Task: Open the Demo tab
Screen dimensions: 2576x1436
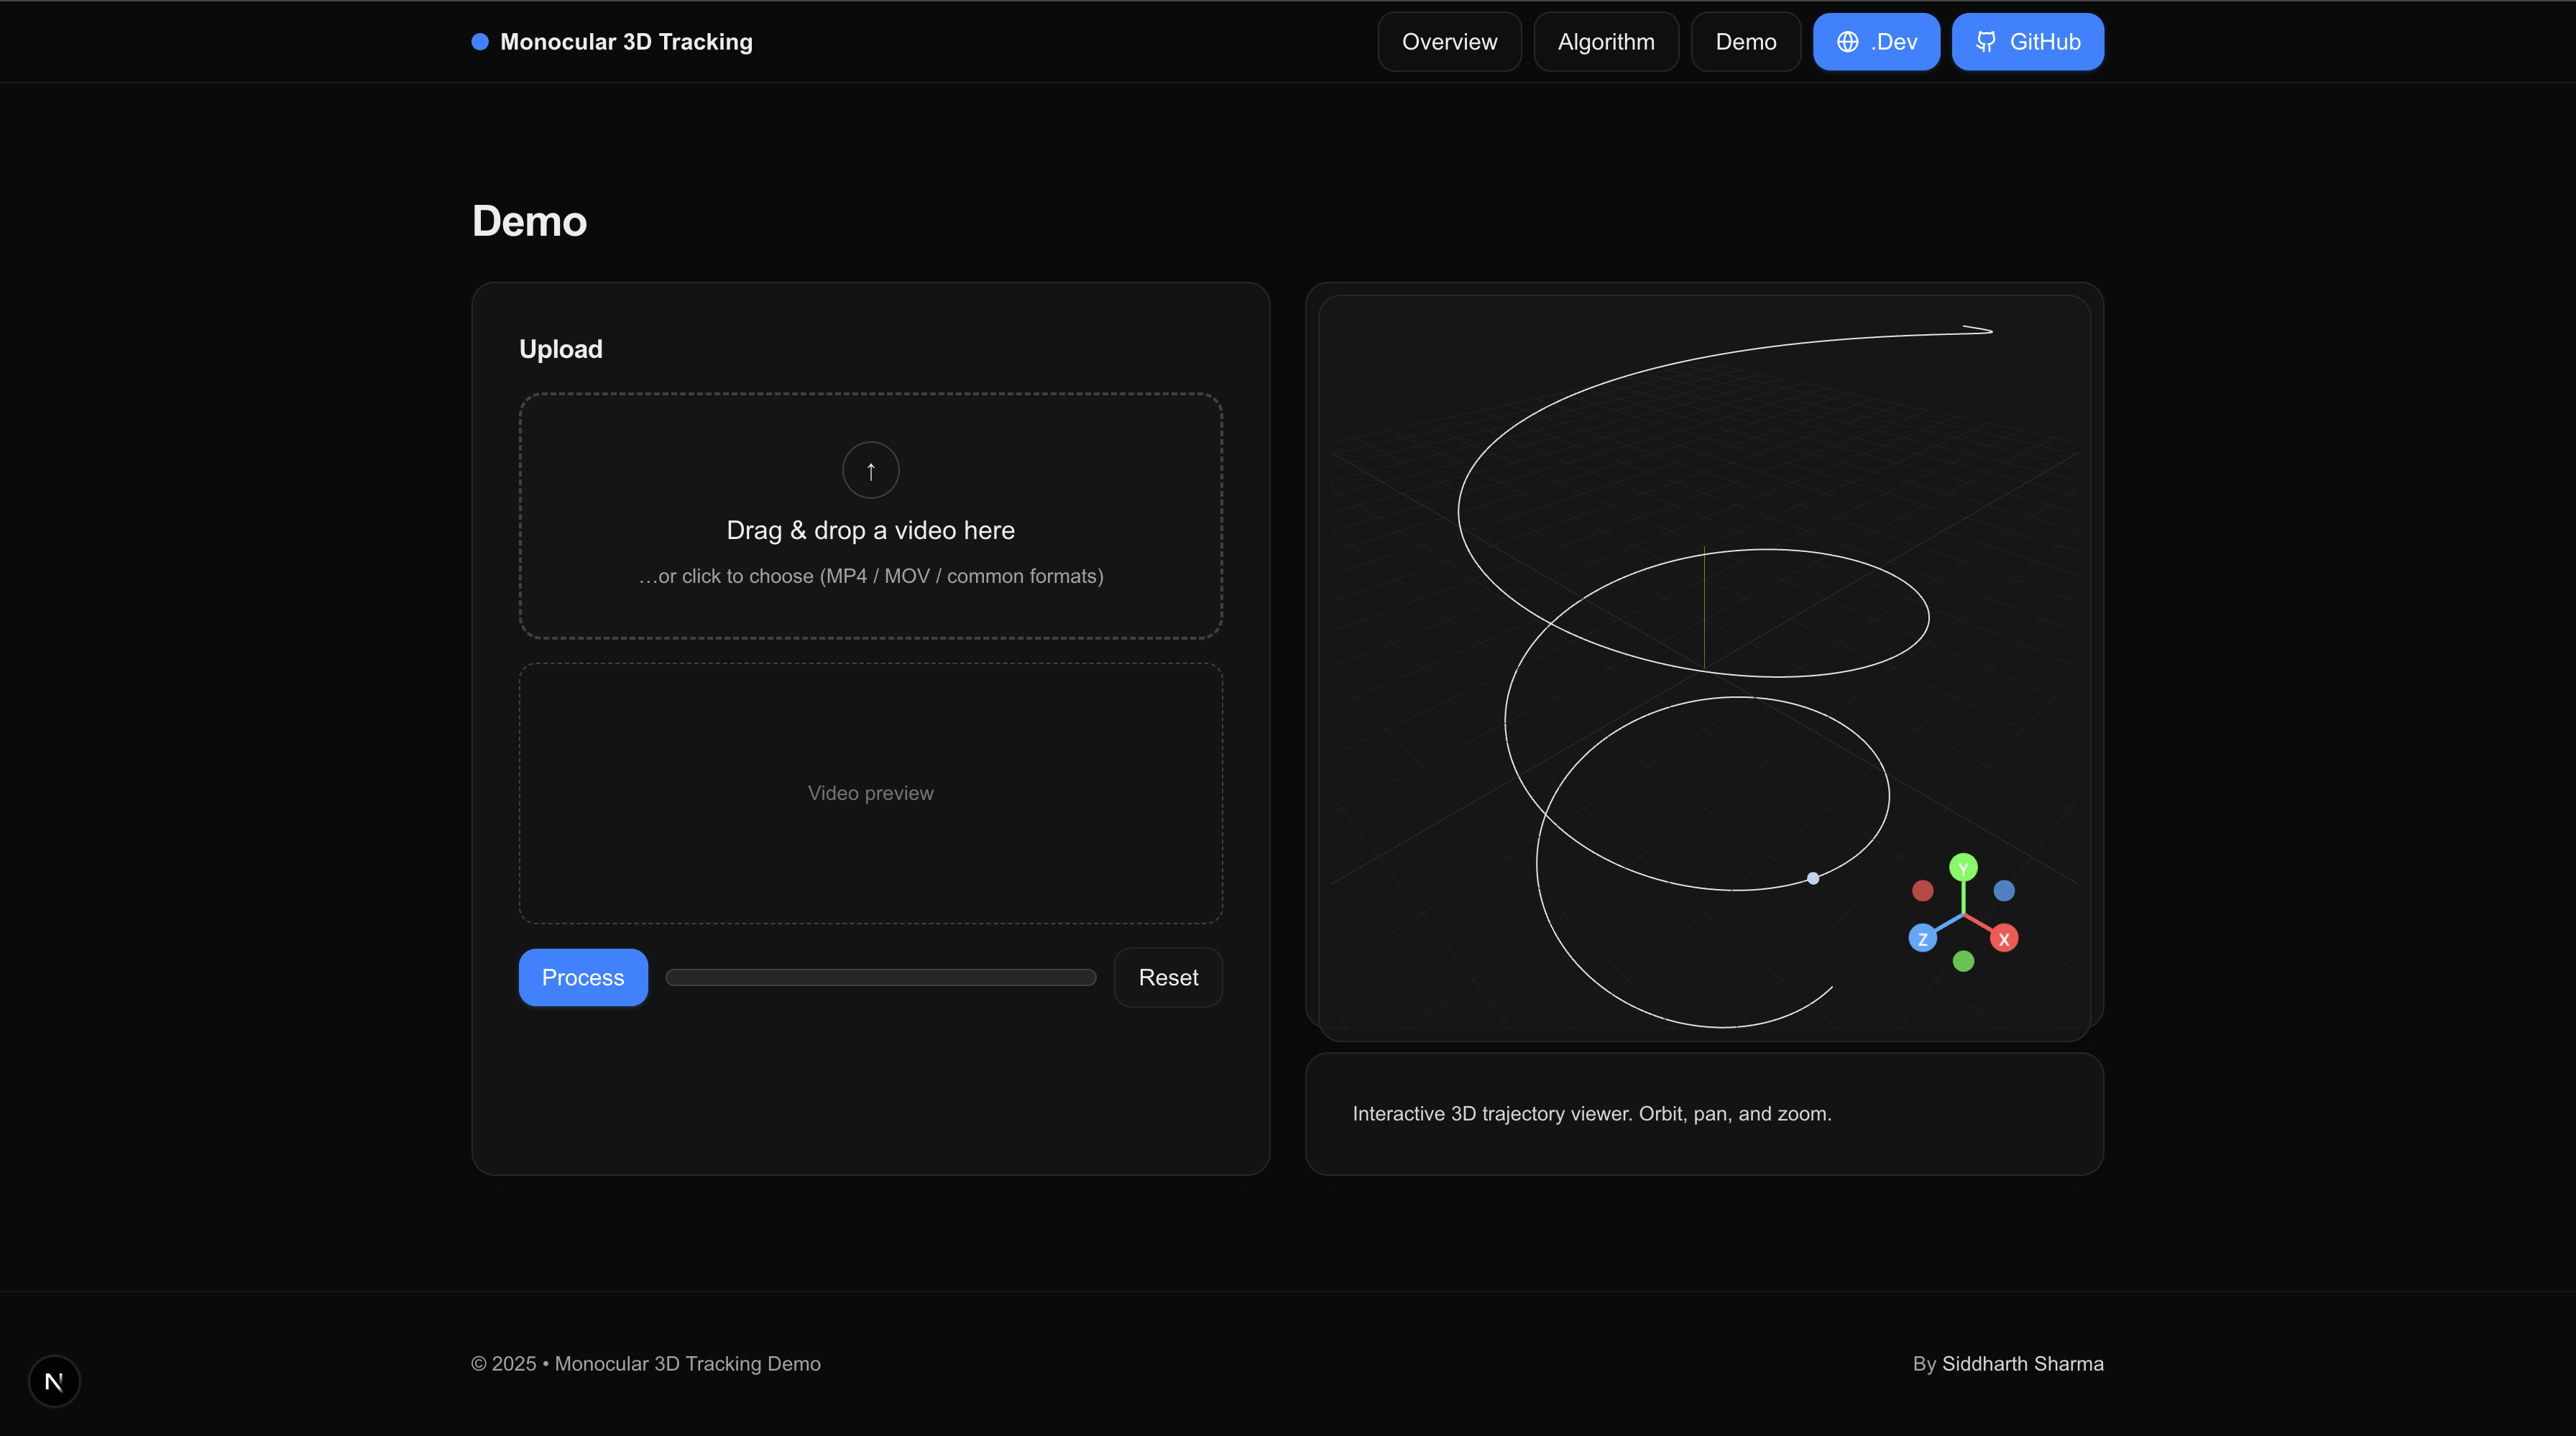Action: point(1745,41)
